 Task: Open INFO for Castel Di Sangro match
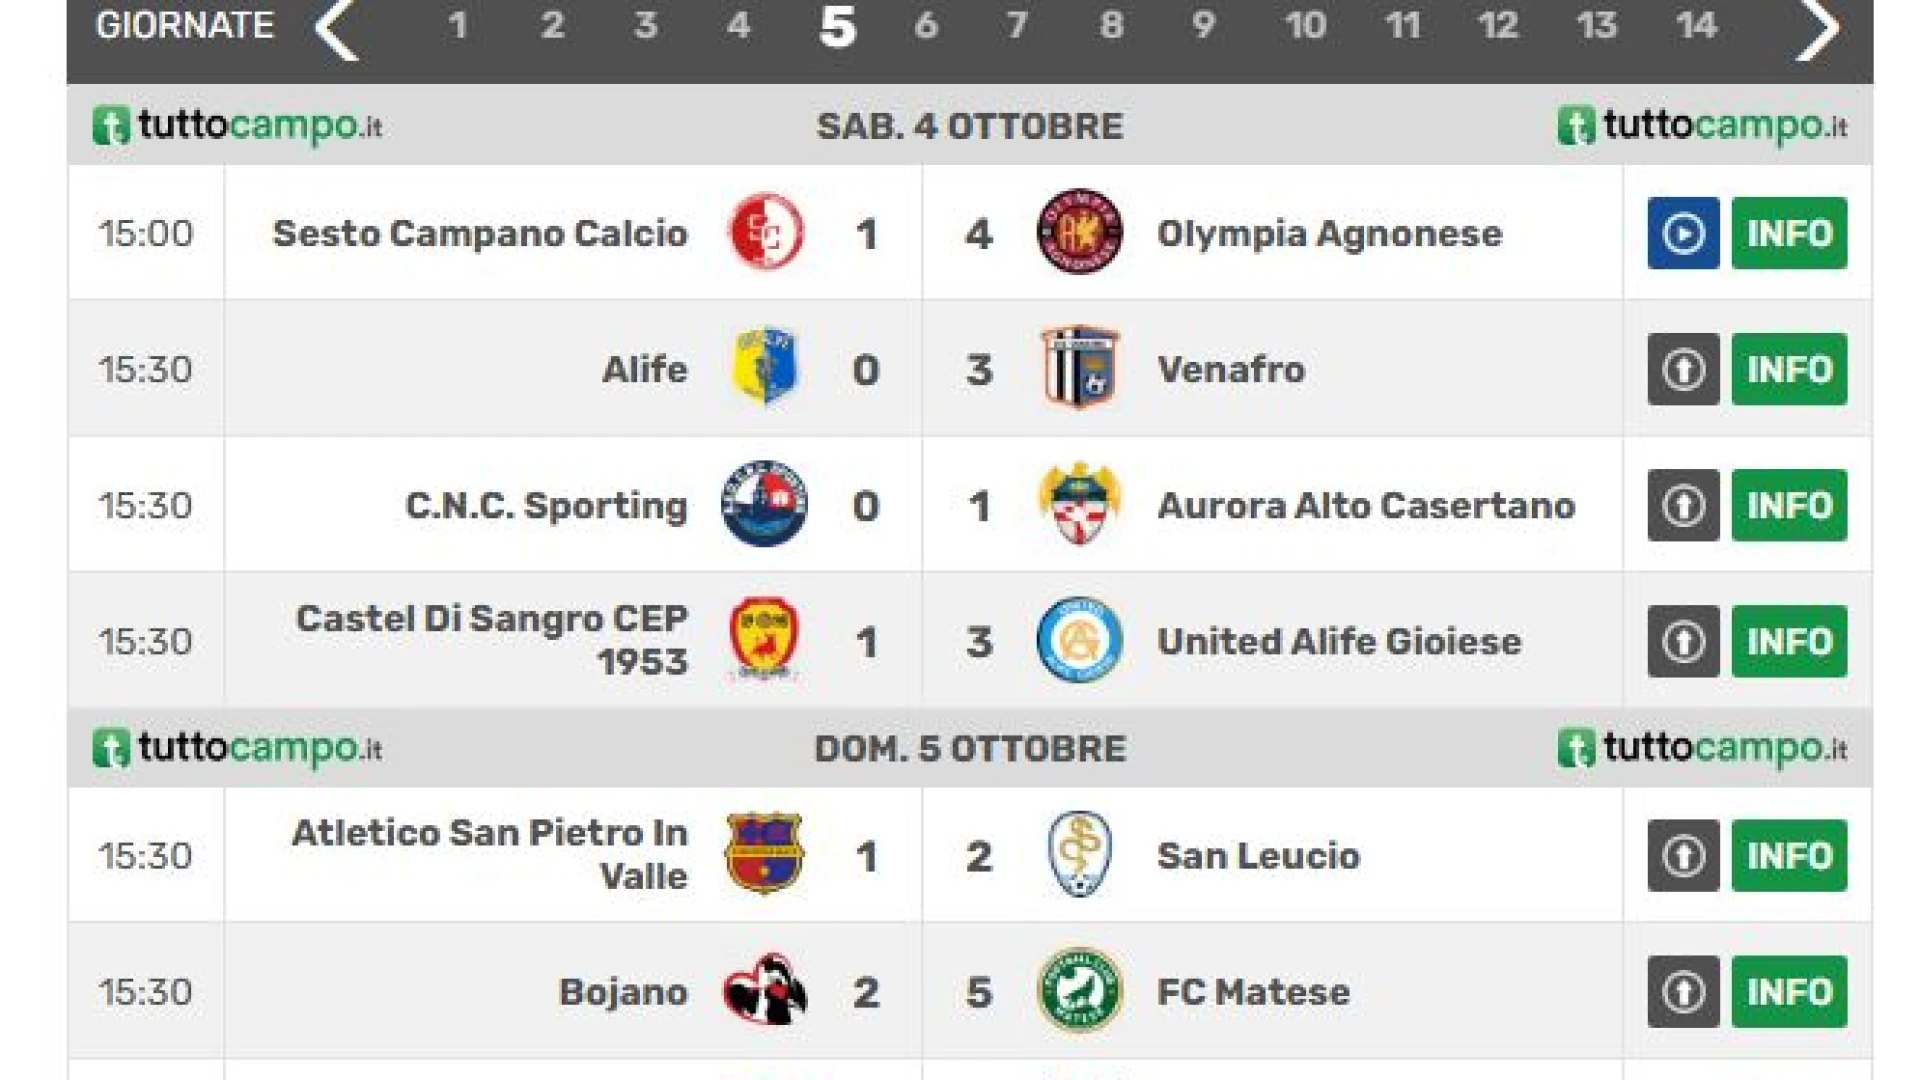click(1789, 641)
